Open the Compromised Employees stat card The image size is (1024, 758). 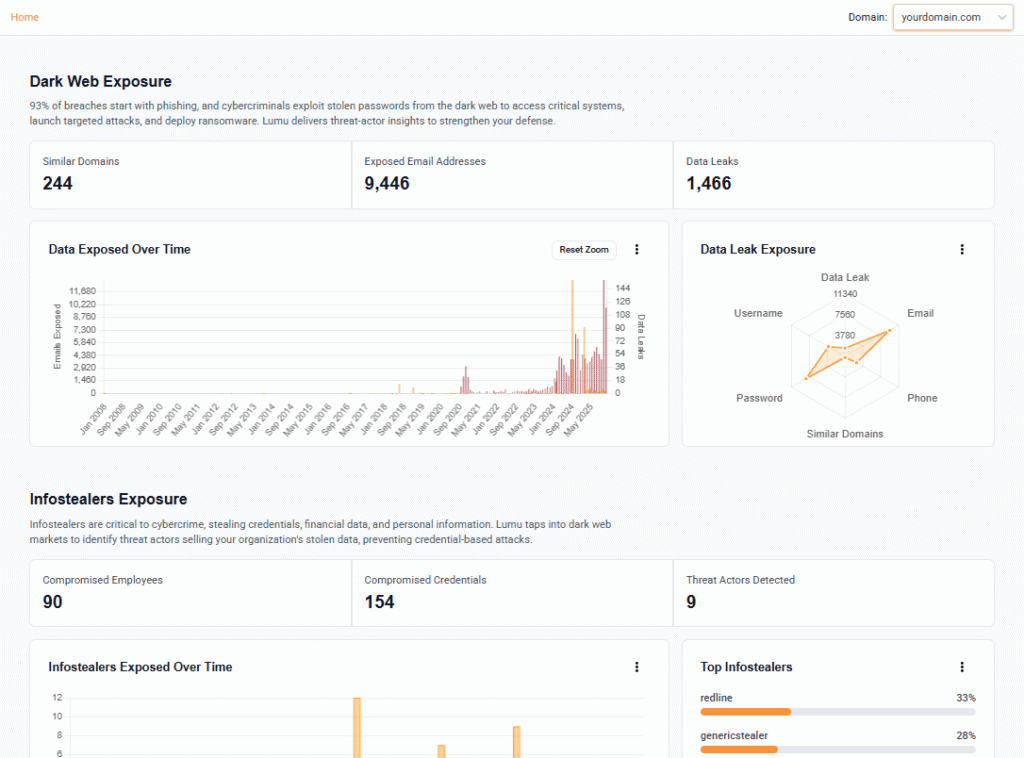click(190, 593)
